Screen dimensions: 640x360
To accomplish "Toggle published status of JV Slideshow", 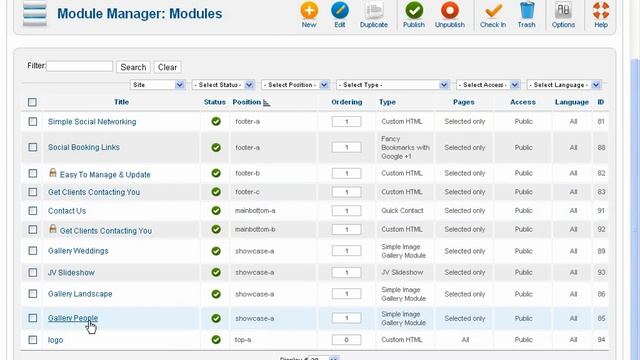I will [216, 272].
